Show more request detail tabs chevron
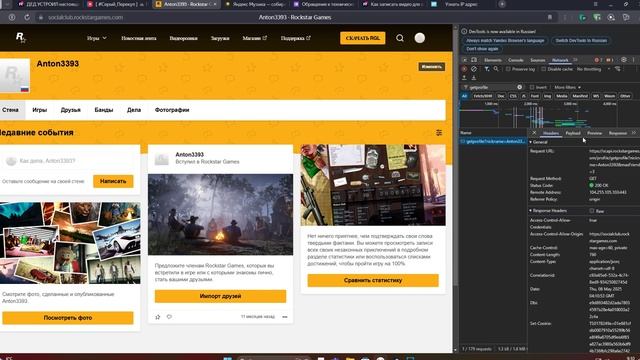This screenshot has width=640, height=360. (x=634, y=133)
